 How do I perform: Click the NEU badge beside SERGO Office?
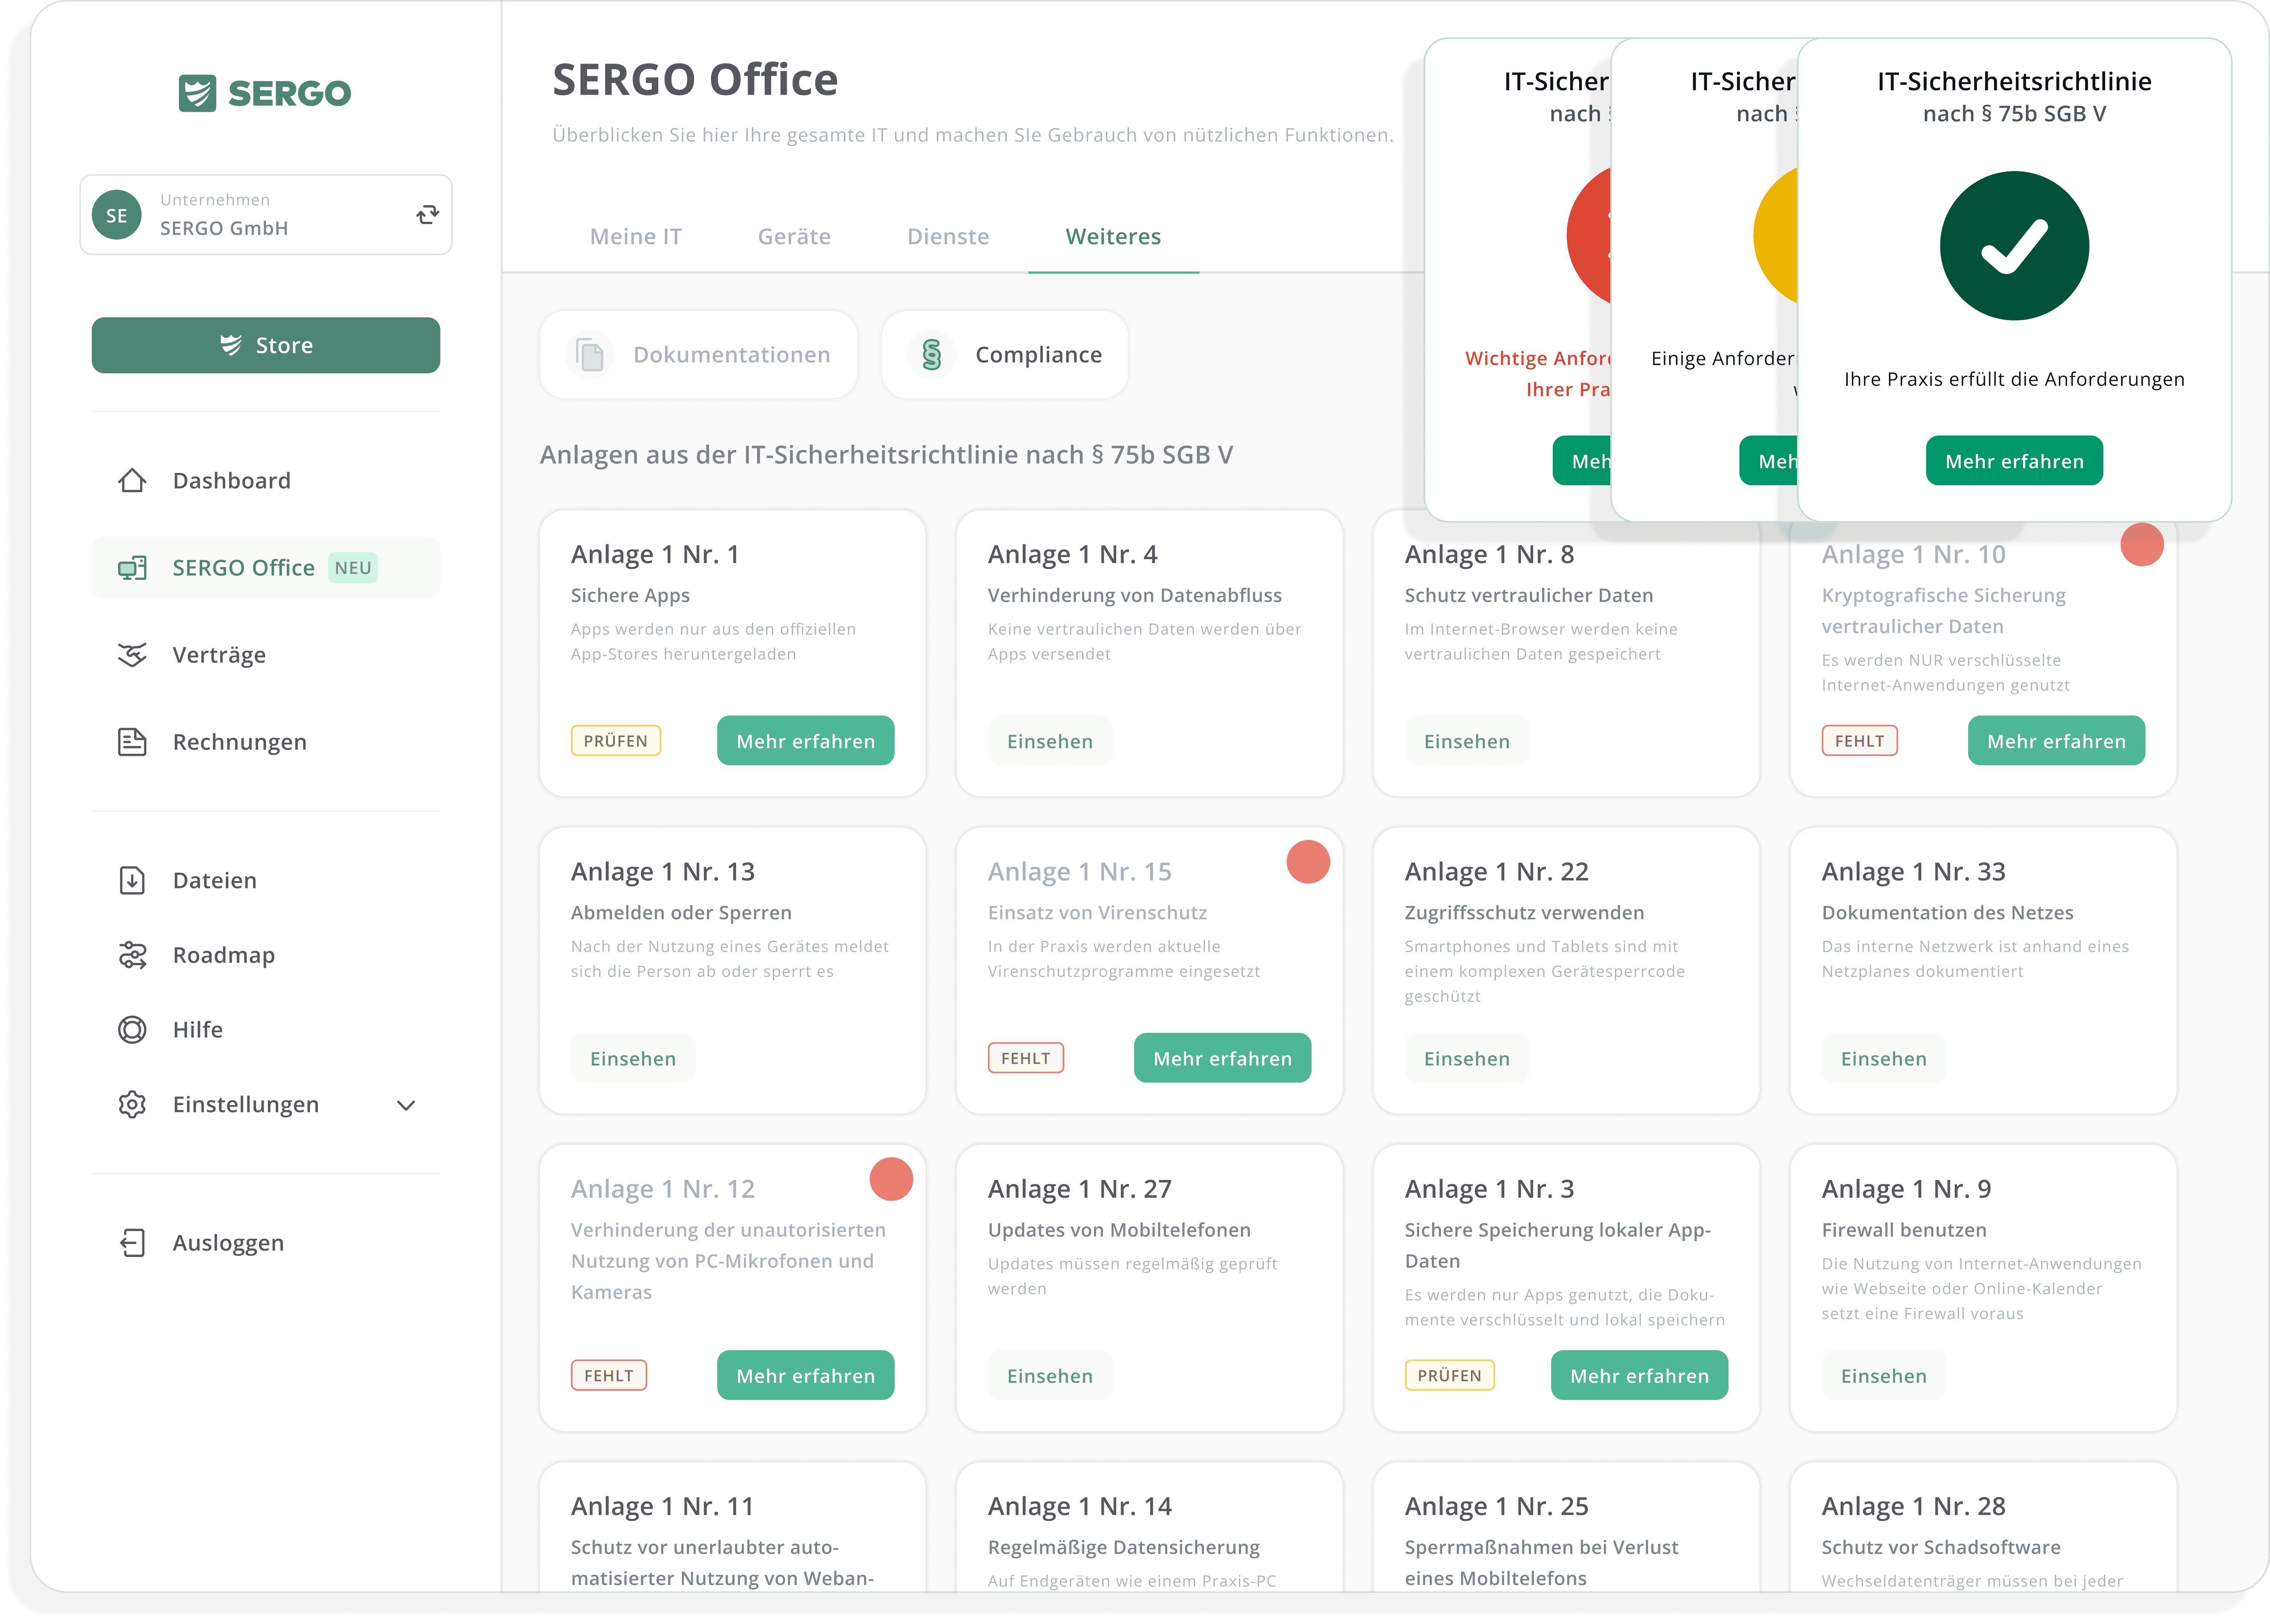[353, 568]
